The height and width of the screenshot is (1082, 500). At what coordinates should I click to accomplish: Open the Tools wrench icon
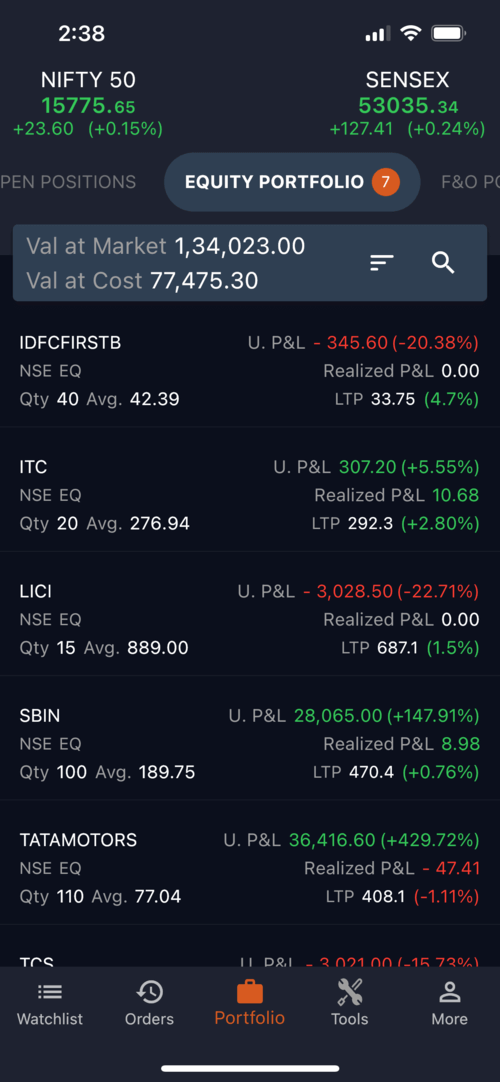[350, 992]
